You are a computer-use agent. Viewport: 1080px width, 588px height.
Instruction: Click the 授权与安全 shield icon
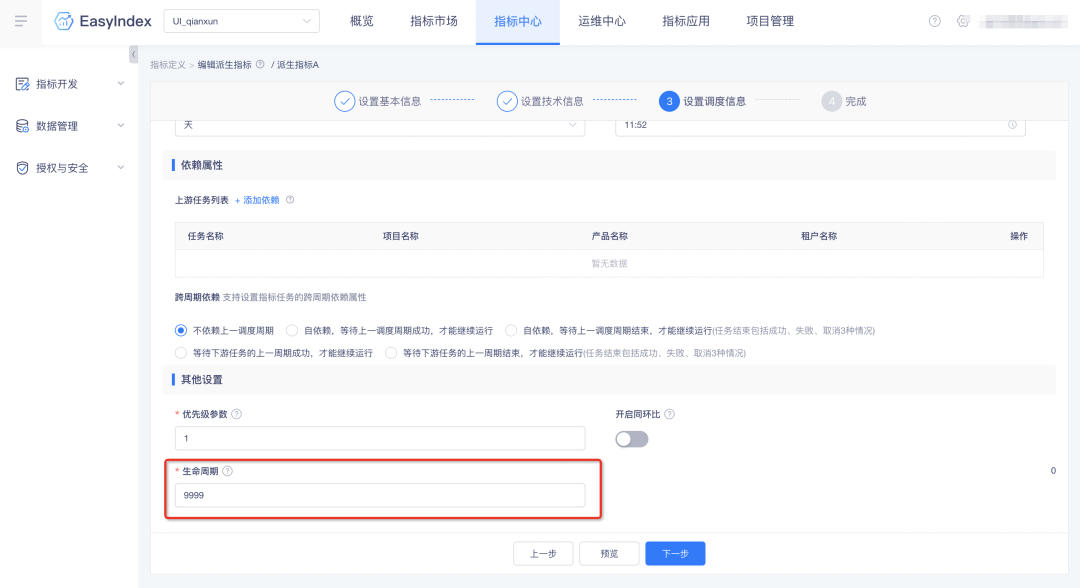tap(23, 168)
